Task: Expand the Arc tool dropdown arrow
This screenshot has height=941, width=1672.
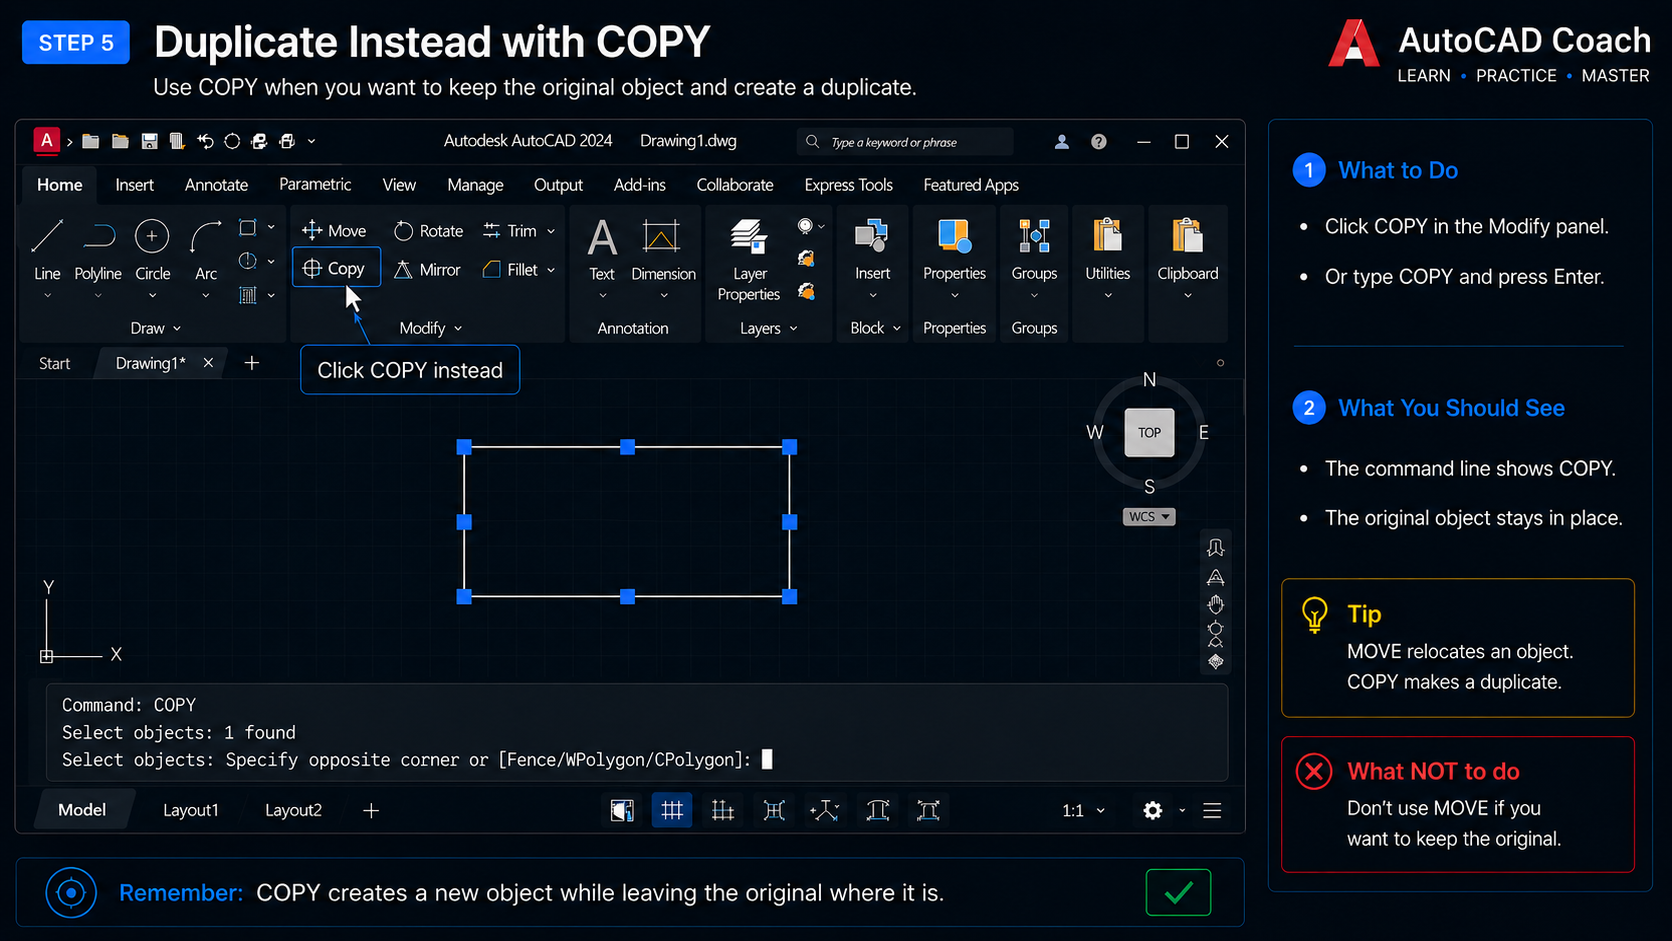Action: 206,296
